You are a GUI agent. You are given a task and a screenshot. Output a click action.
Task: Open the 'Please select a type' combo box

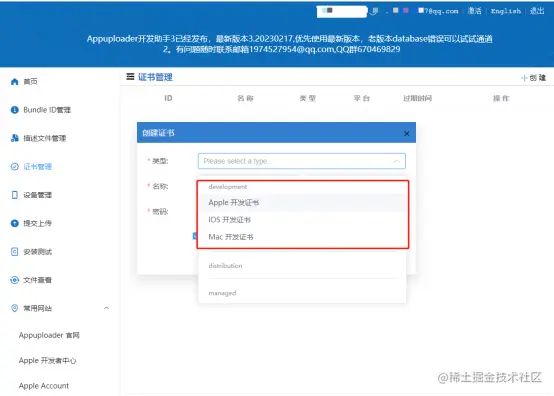click(301, 161)
